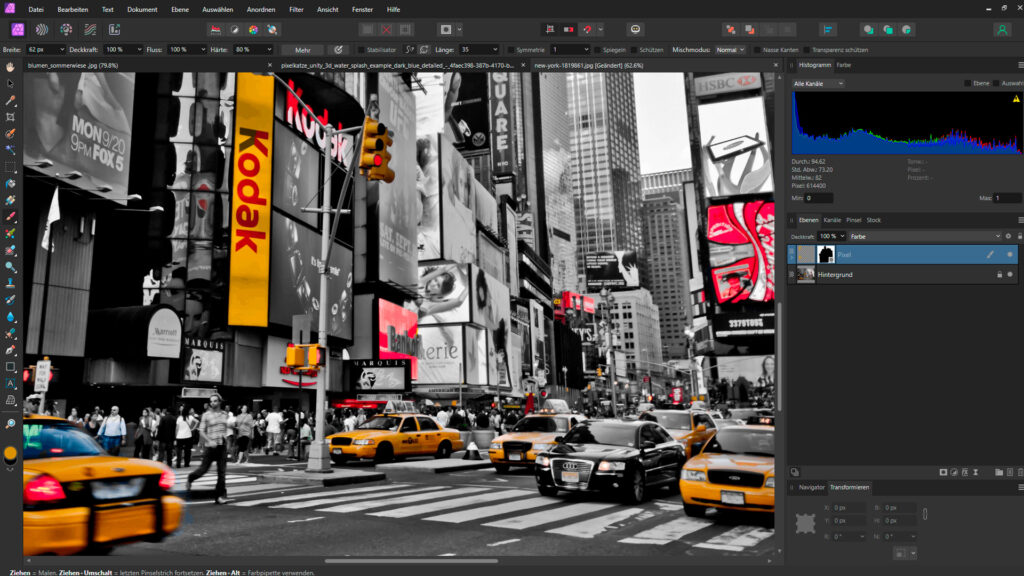The width and height of the screenshot is (1024, 576).
Task: Switch to the Liquify Persona icon
Action: coord(42,29)
